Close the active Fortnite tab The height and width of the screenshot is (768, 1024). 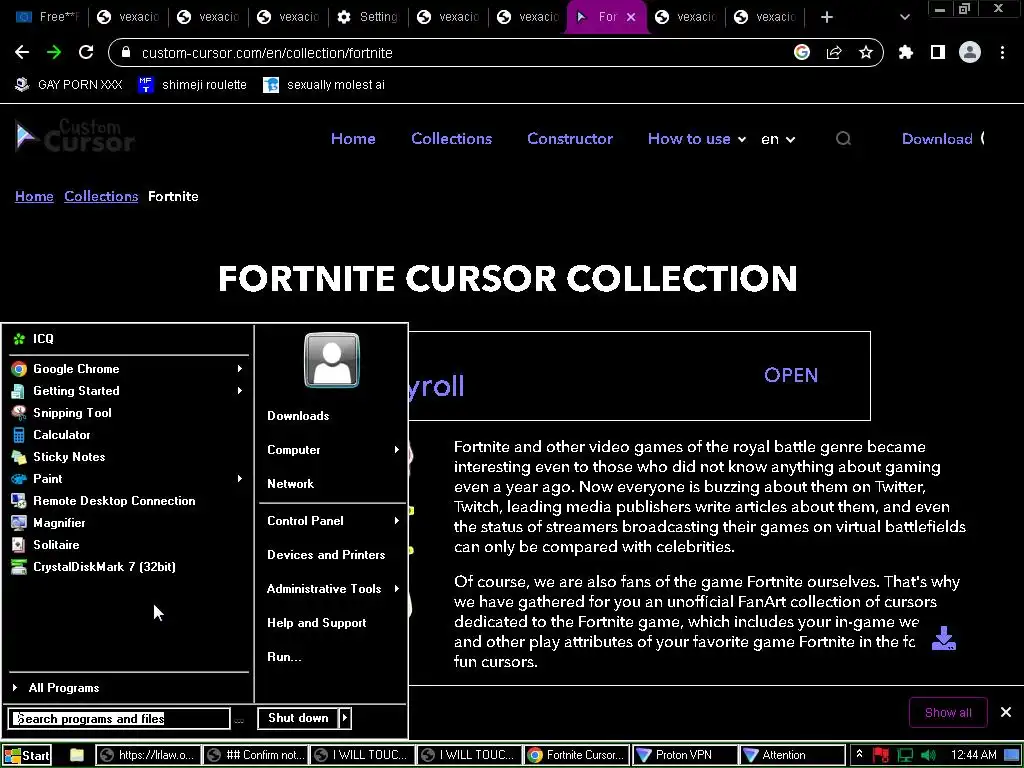point(631,18)
